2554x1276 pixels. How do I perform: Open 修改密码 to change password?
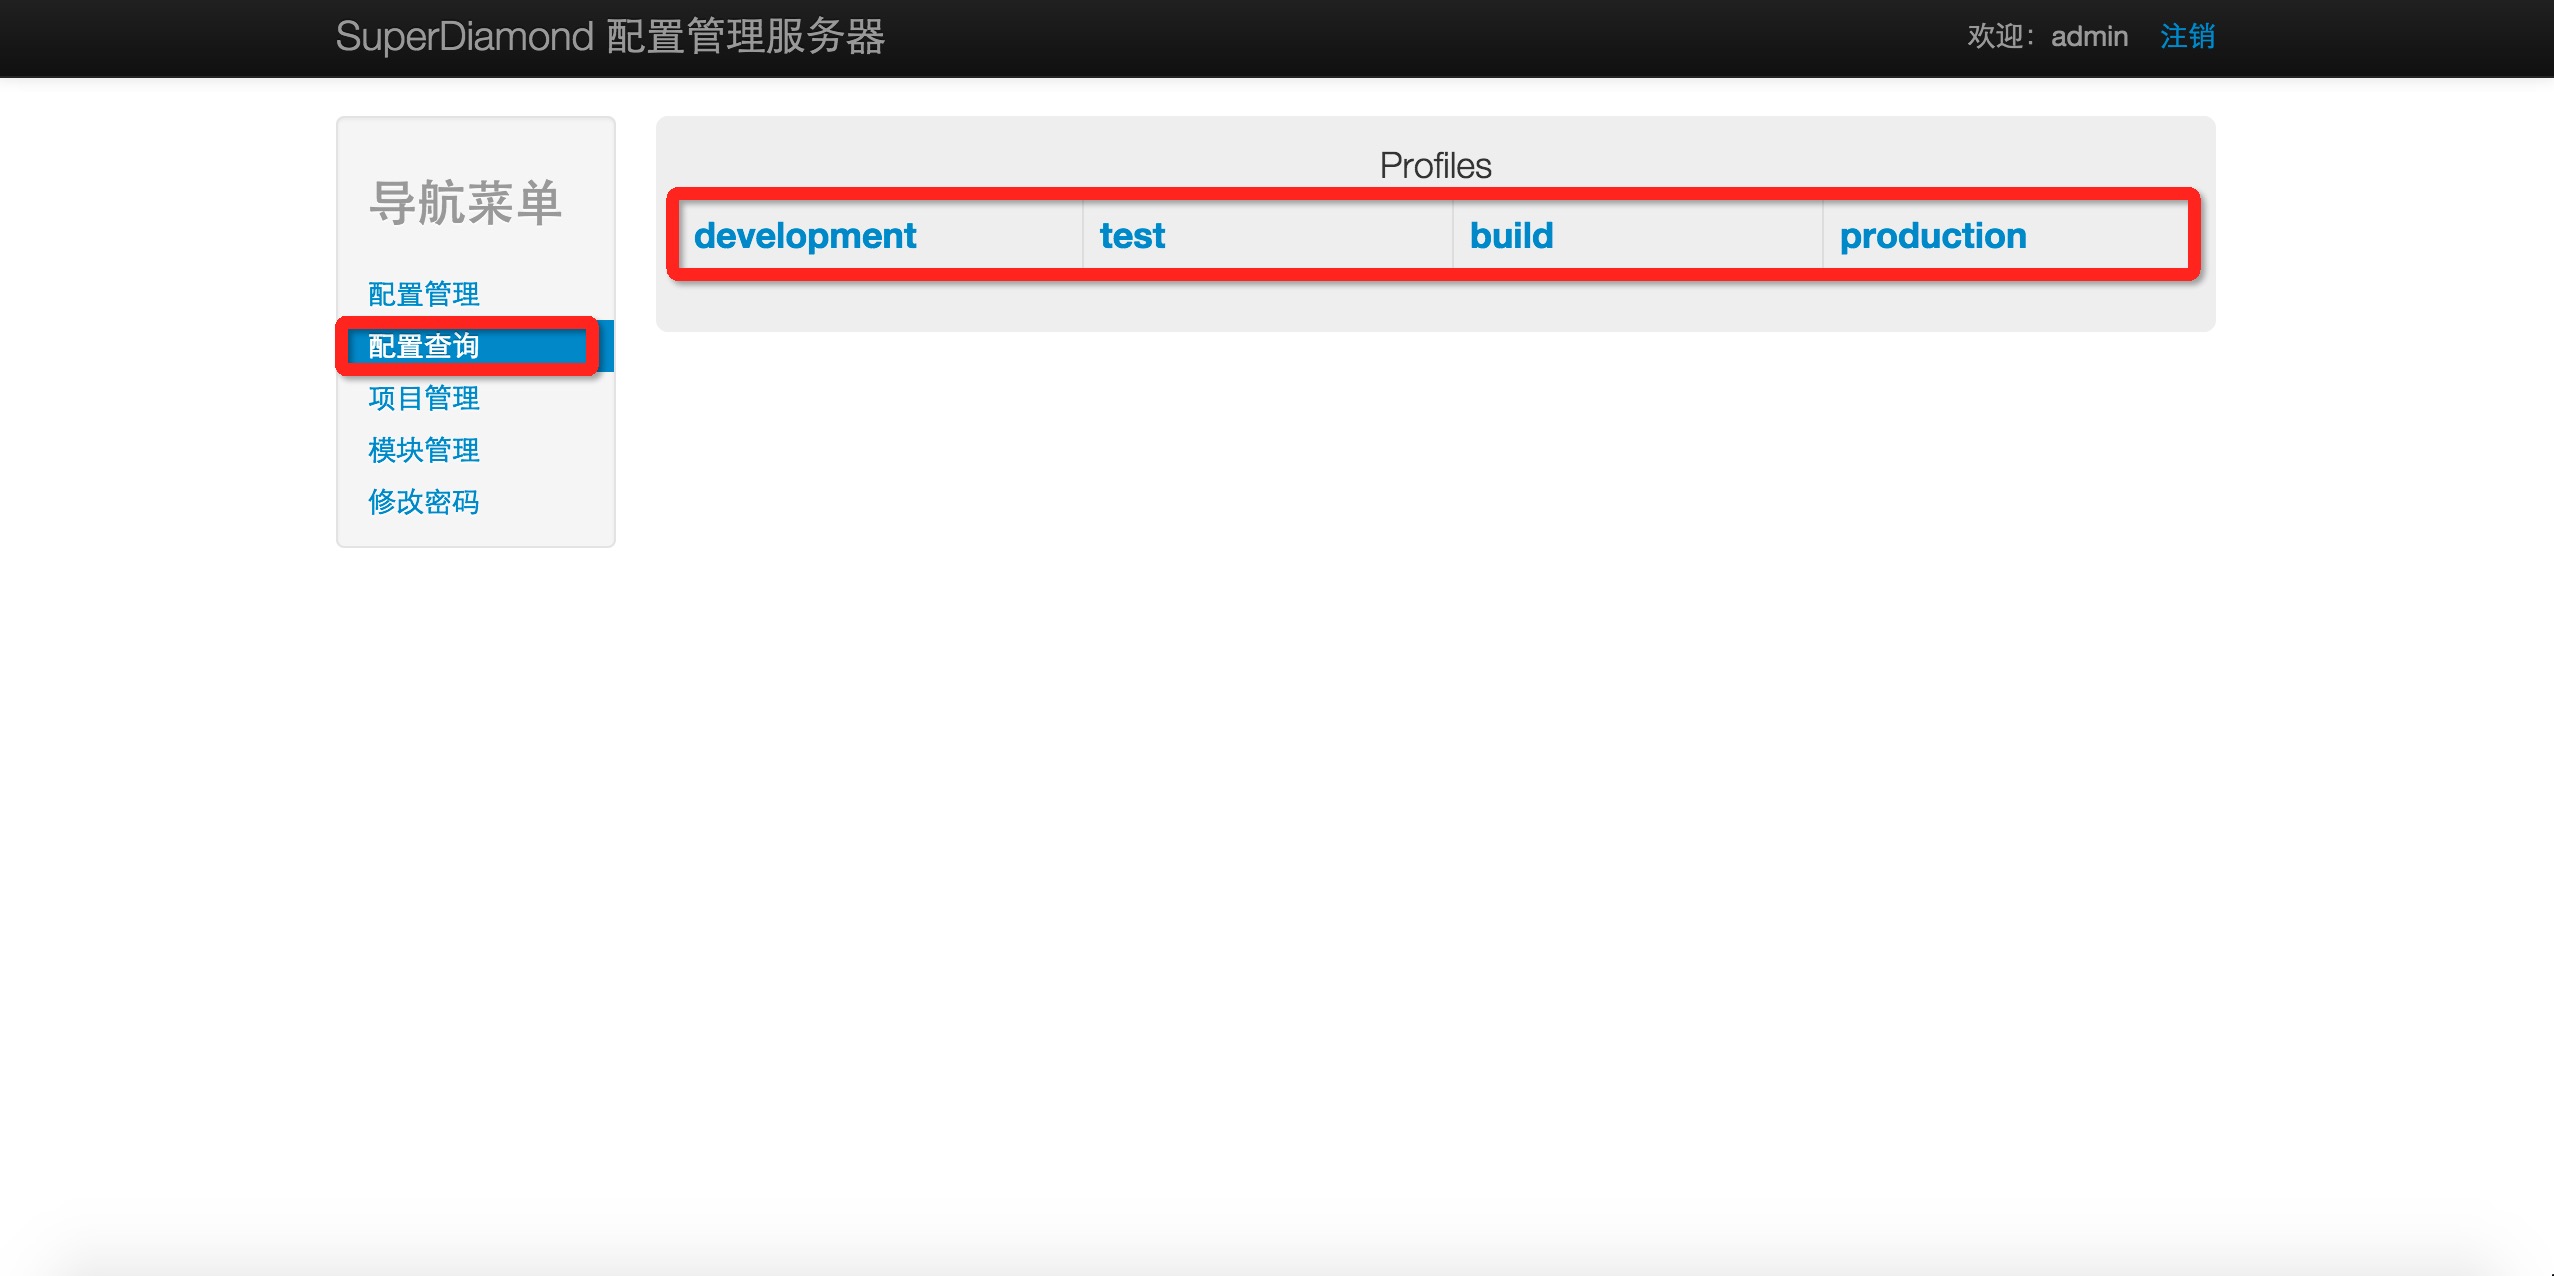tap(423, 502)
